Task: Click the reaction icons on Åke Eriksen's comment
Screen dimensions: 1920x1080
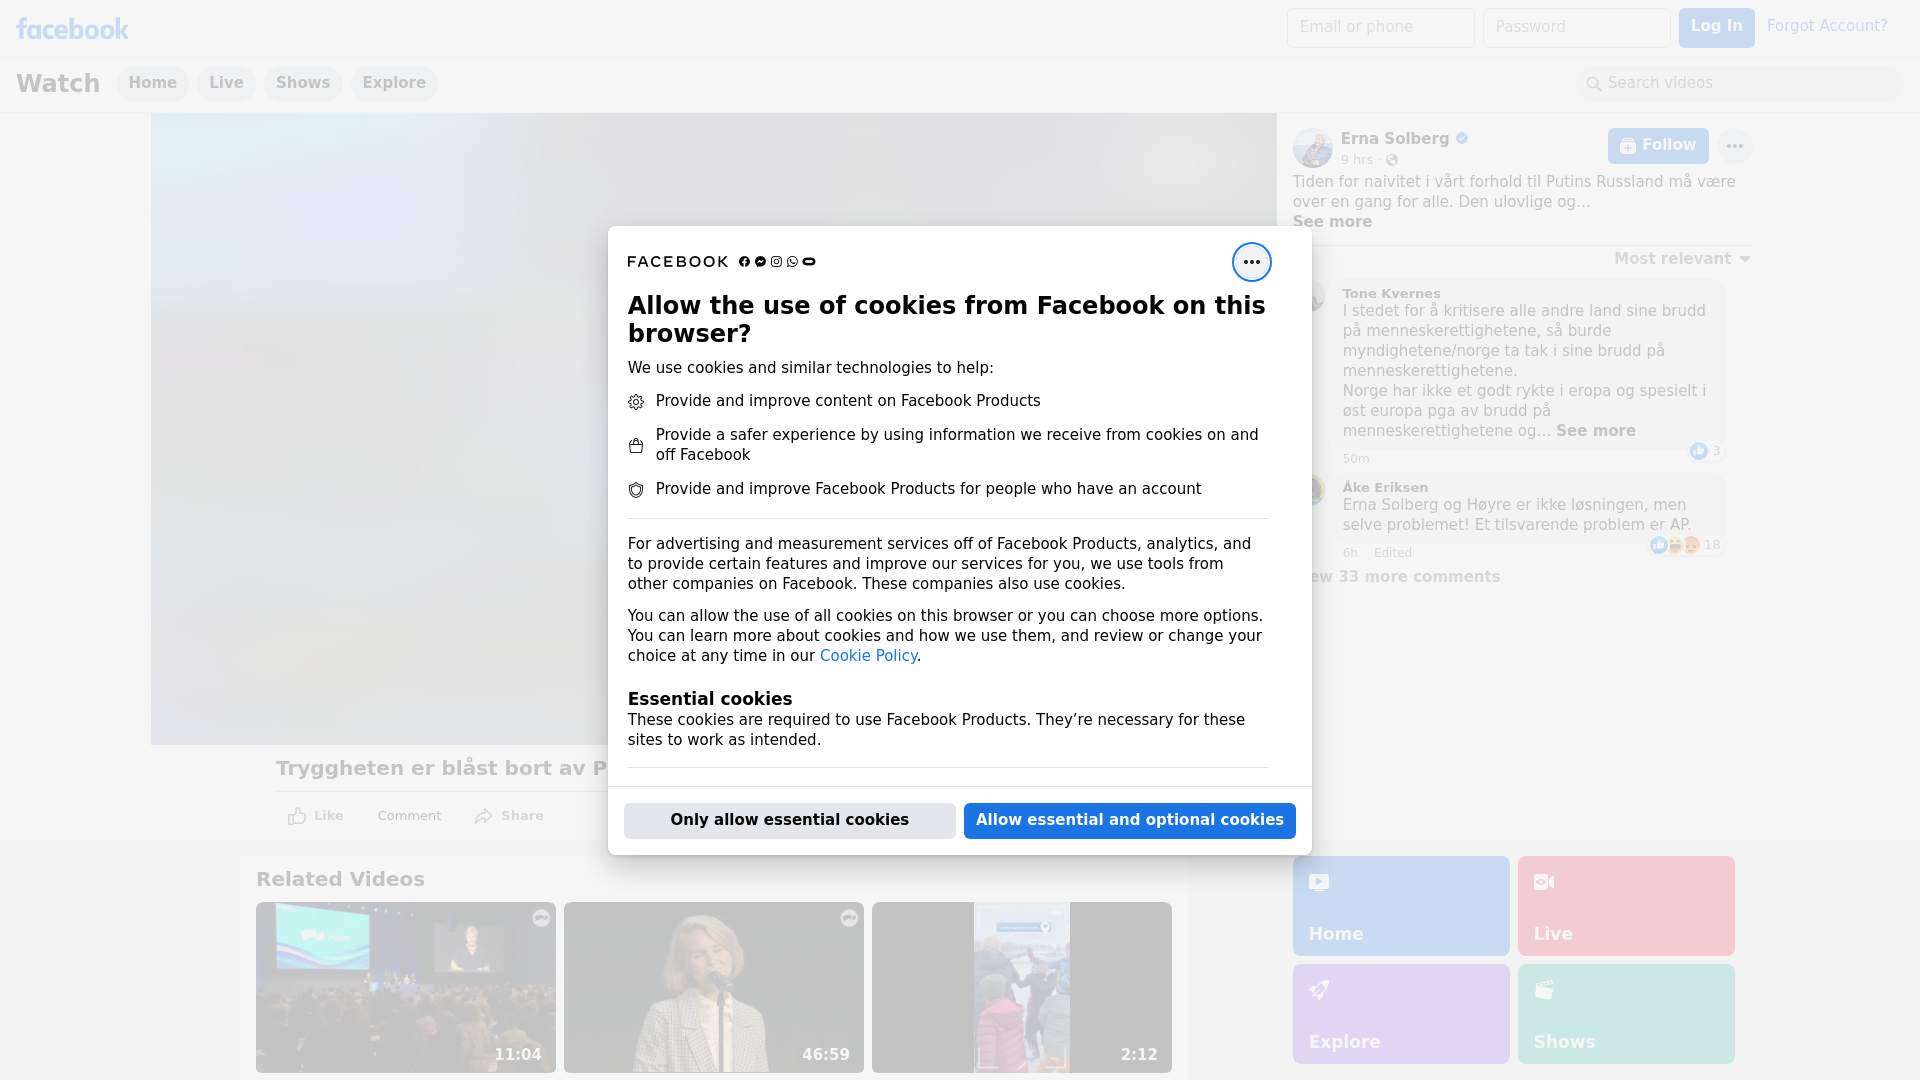Action: 1675,545
